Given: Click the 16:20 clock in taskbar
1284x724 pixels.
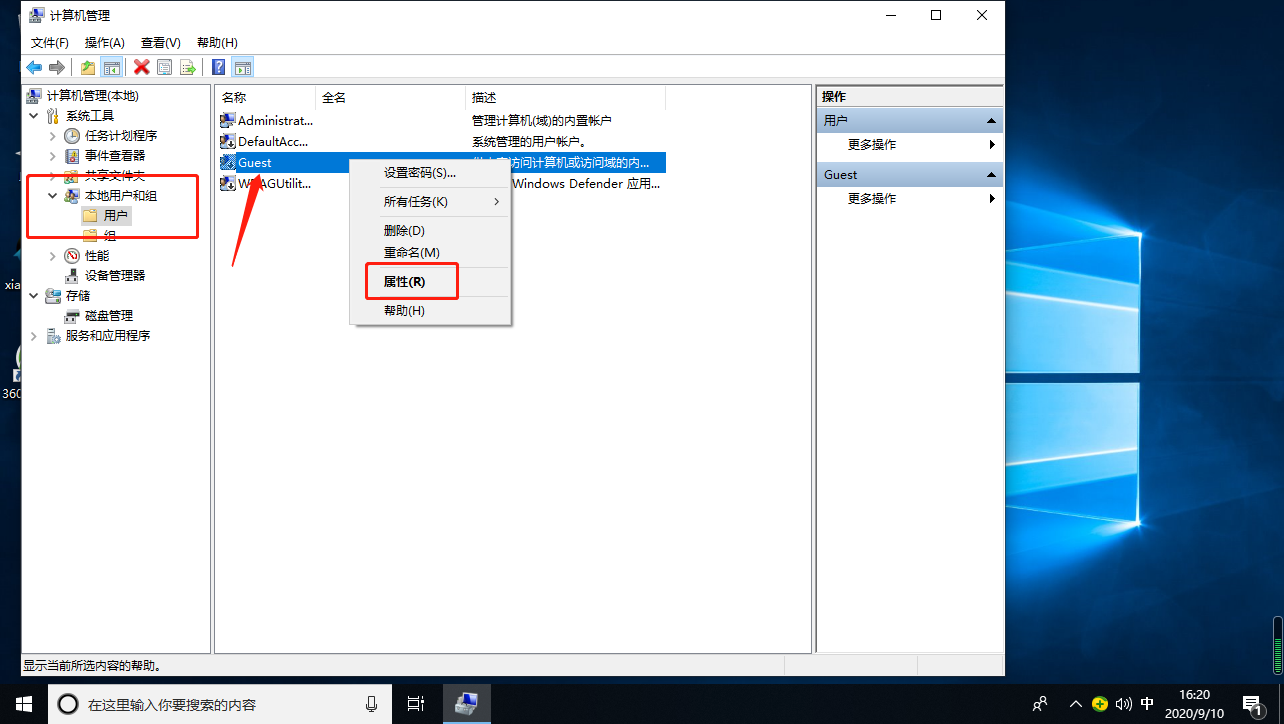Looking at the screenshot, I should [1193, 695].
